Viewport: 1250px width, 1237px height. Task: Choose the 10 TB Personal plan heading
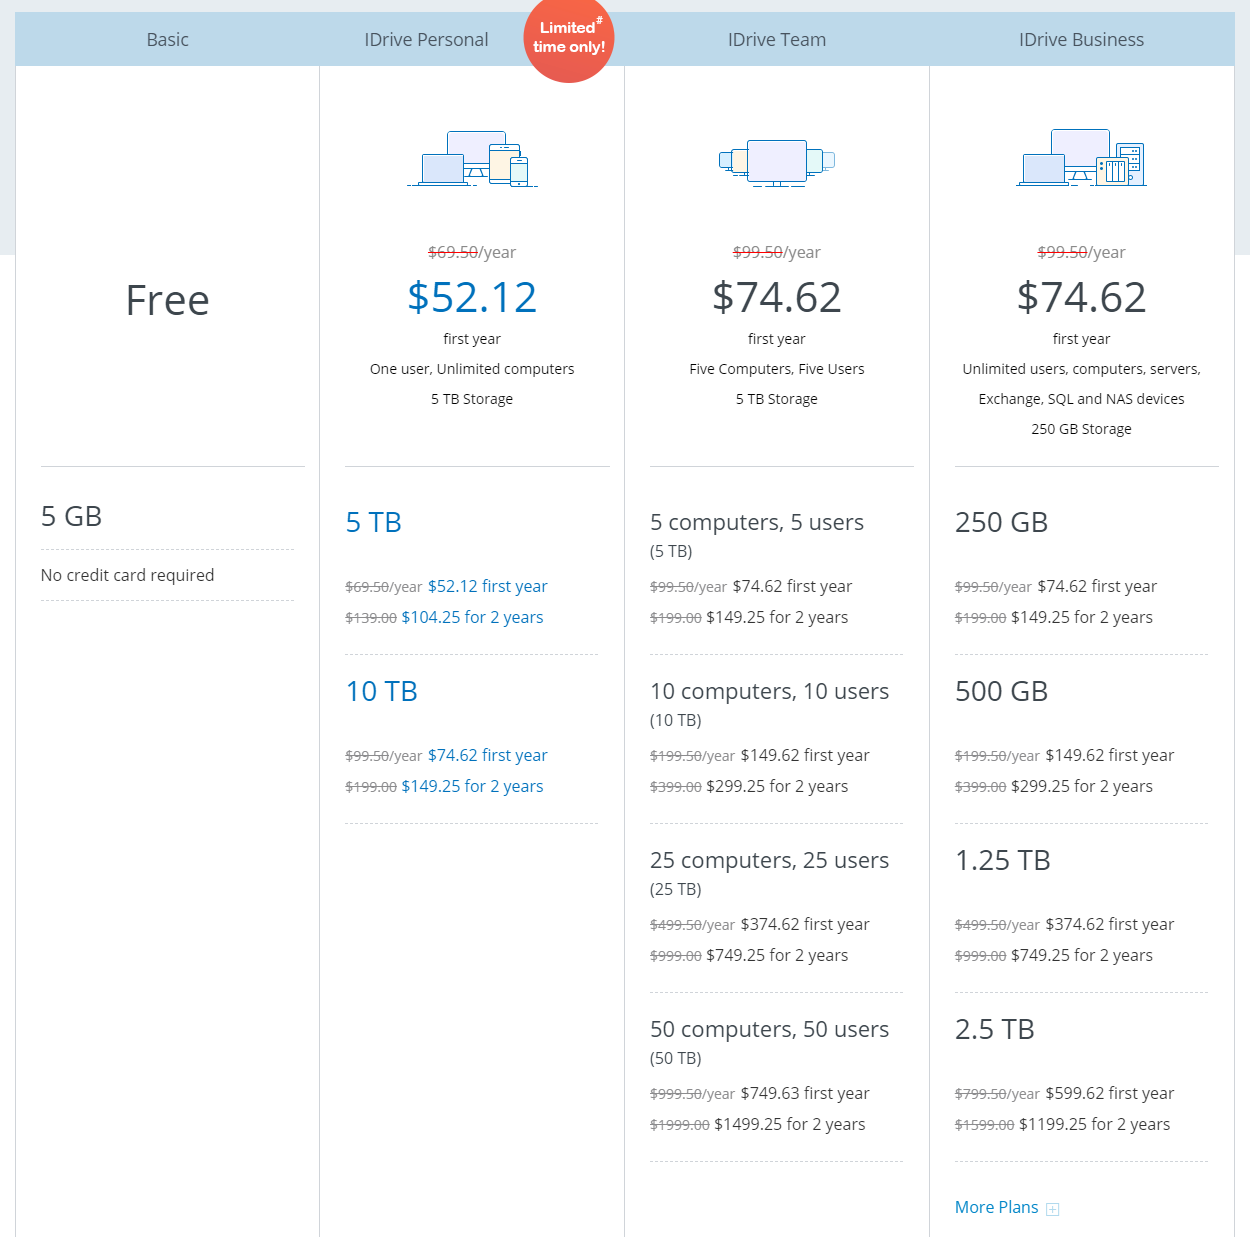381,691
